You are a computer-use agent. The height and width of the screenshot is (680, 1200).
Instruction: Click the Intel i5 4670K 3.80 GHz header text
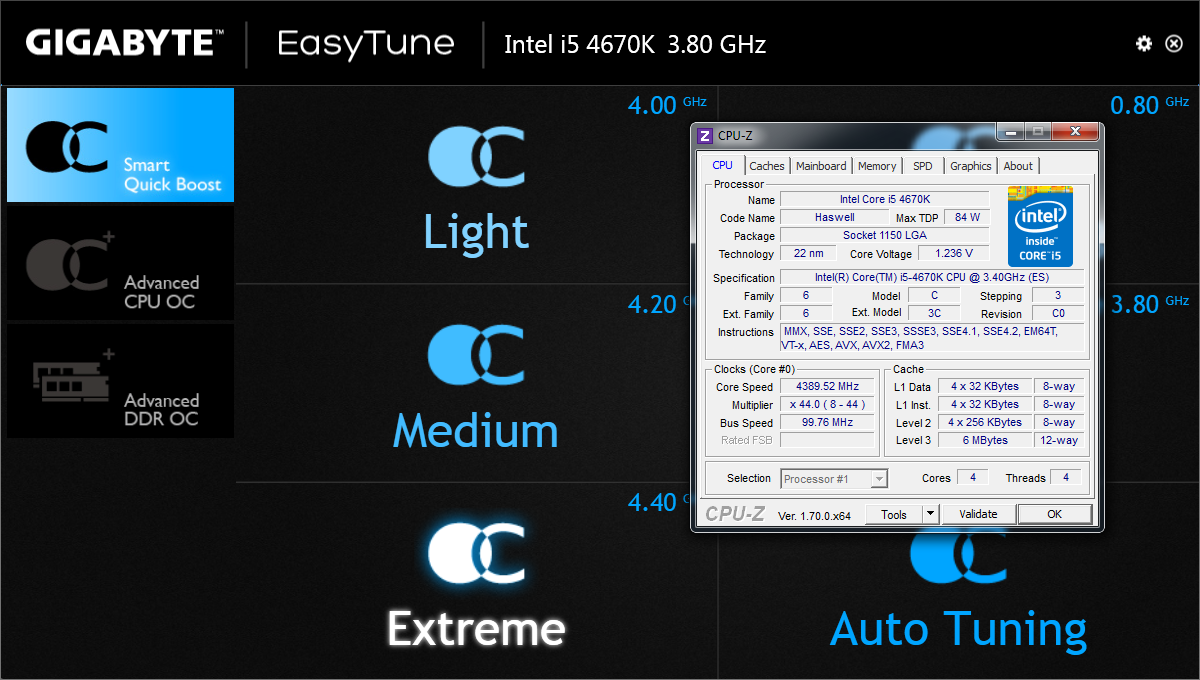coord(635,44)
